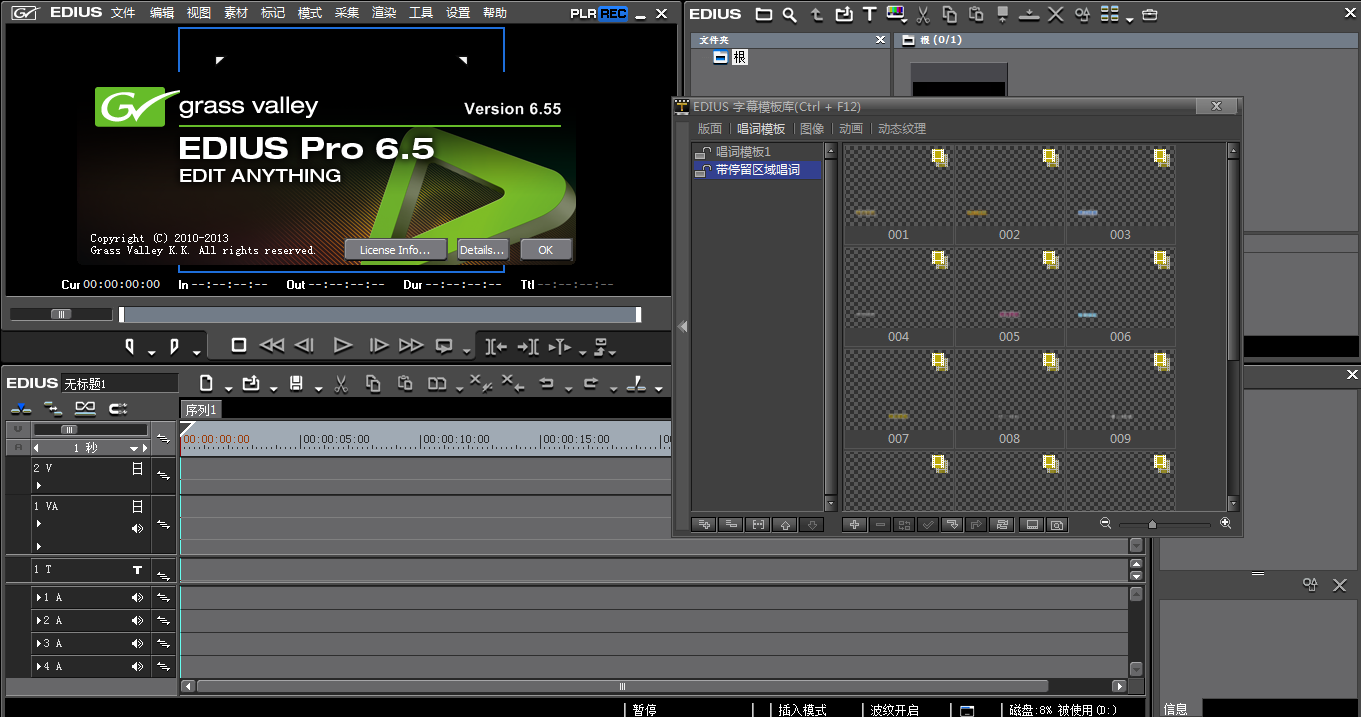Click the thumbnail size slider in template library
Screen dimensions: 1361x717
click(1152, 524)
